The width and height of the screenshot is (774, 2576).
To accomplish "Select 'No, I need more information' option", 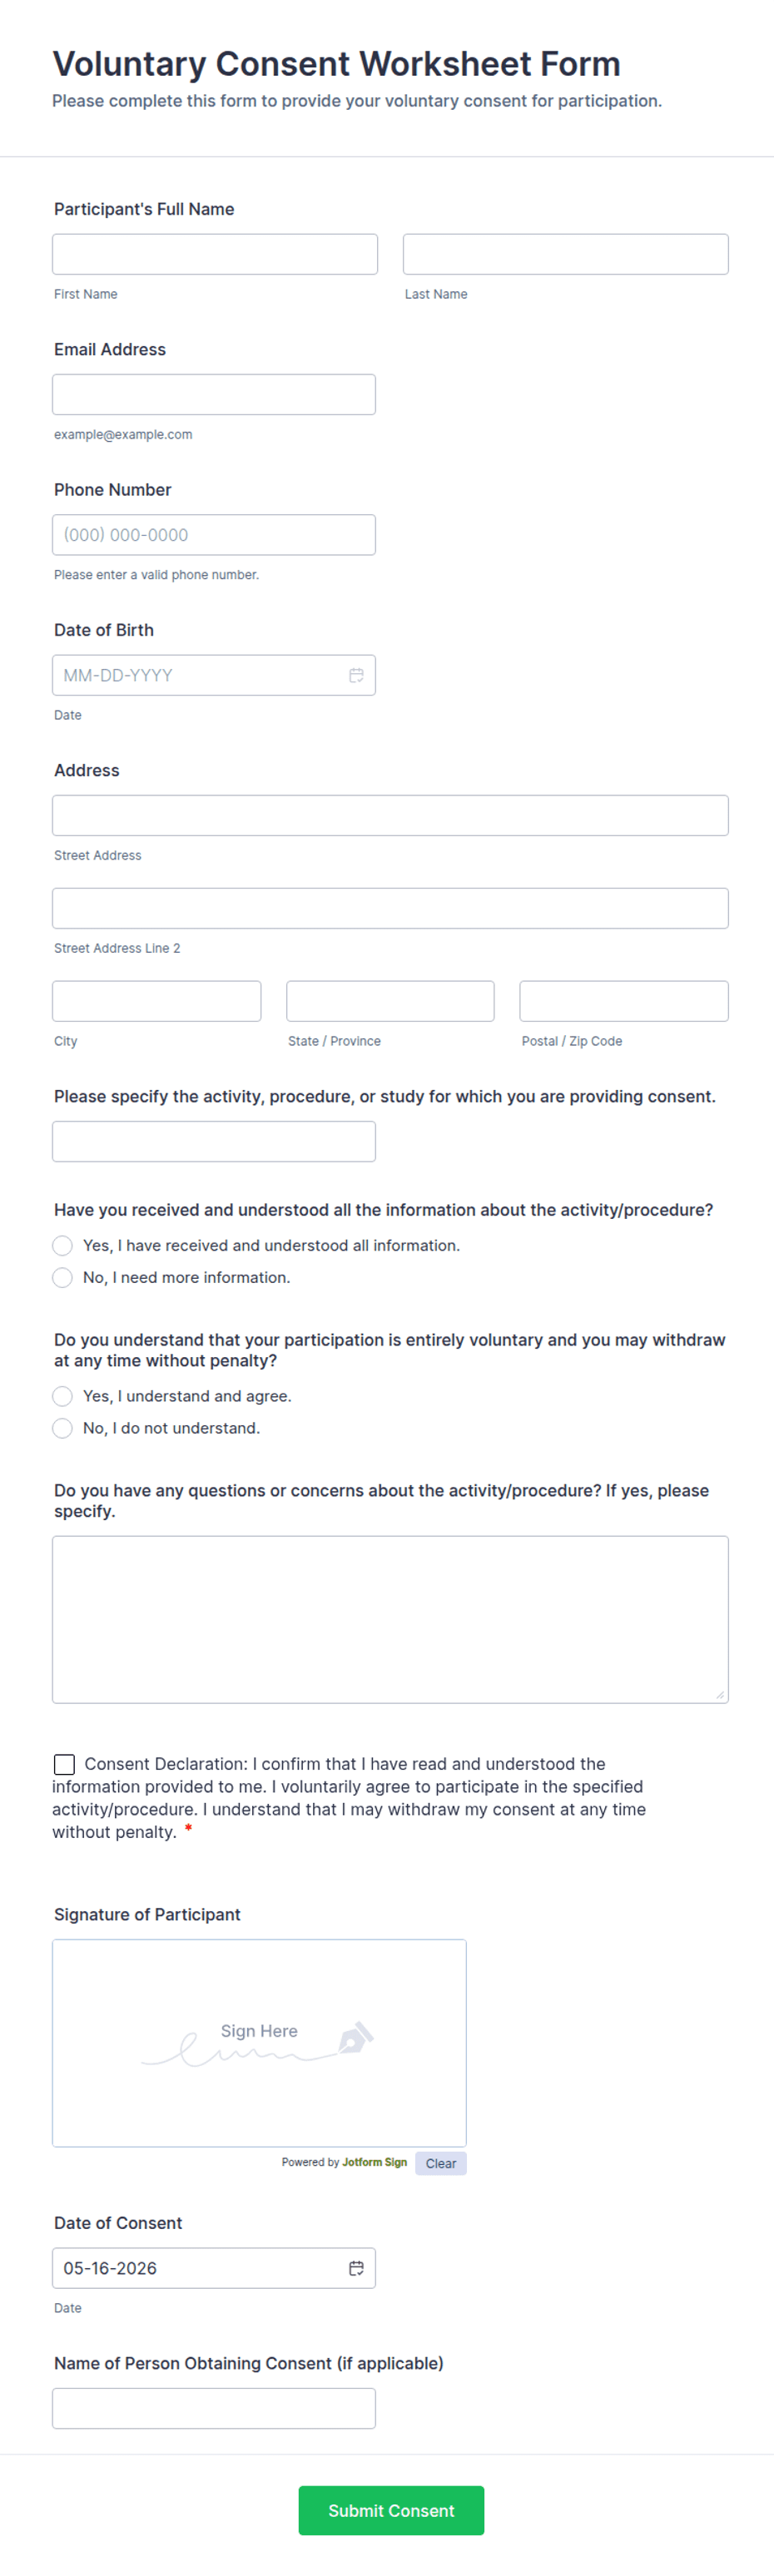I will [x=62, y=1277].
